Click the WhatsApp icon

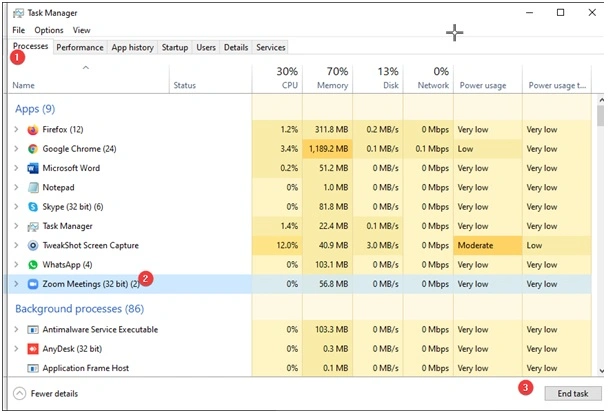[33, 265]
